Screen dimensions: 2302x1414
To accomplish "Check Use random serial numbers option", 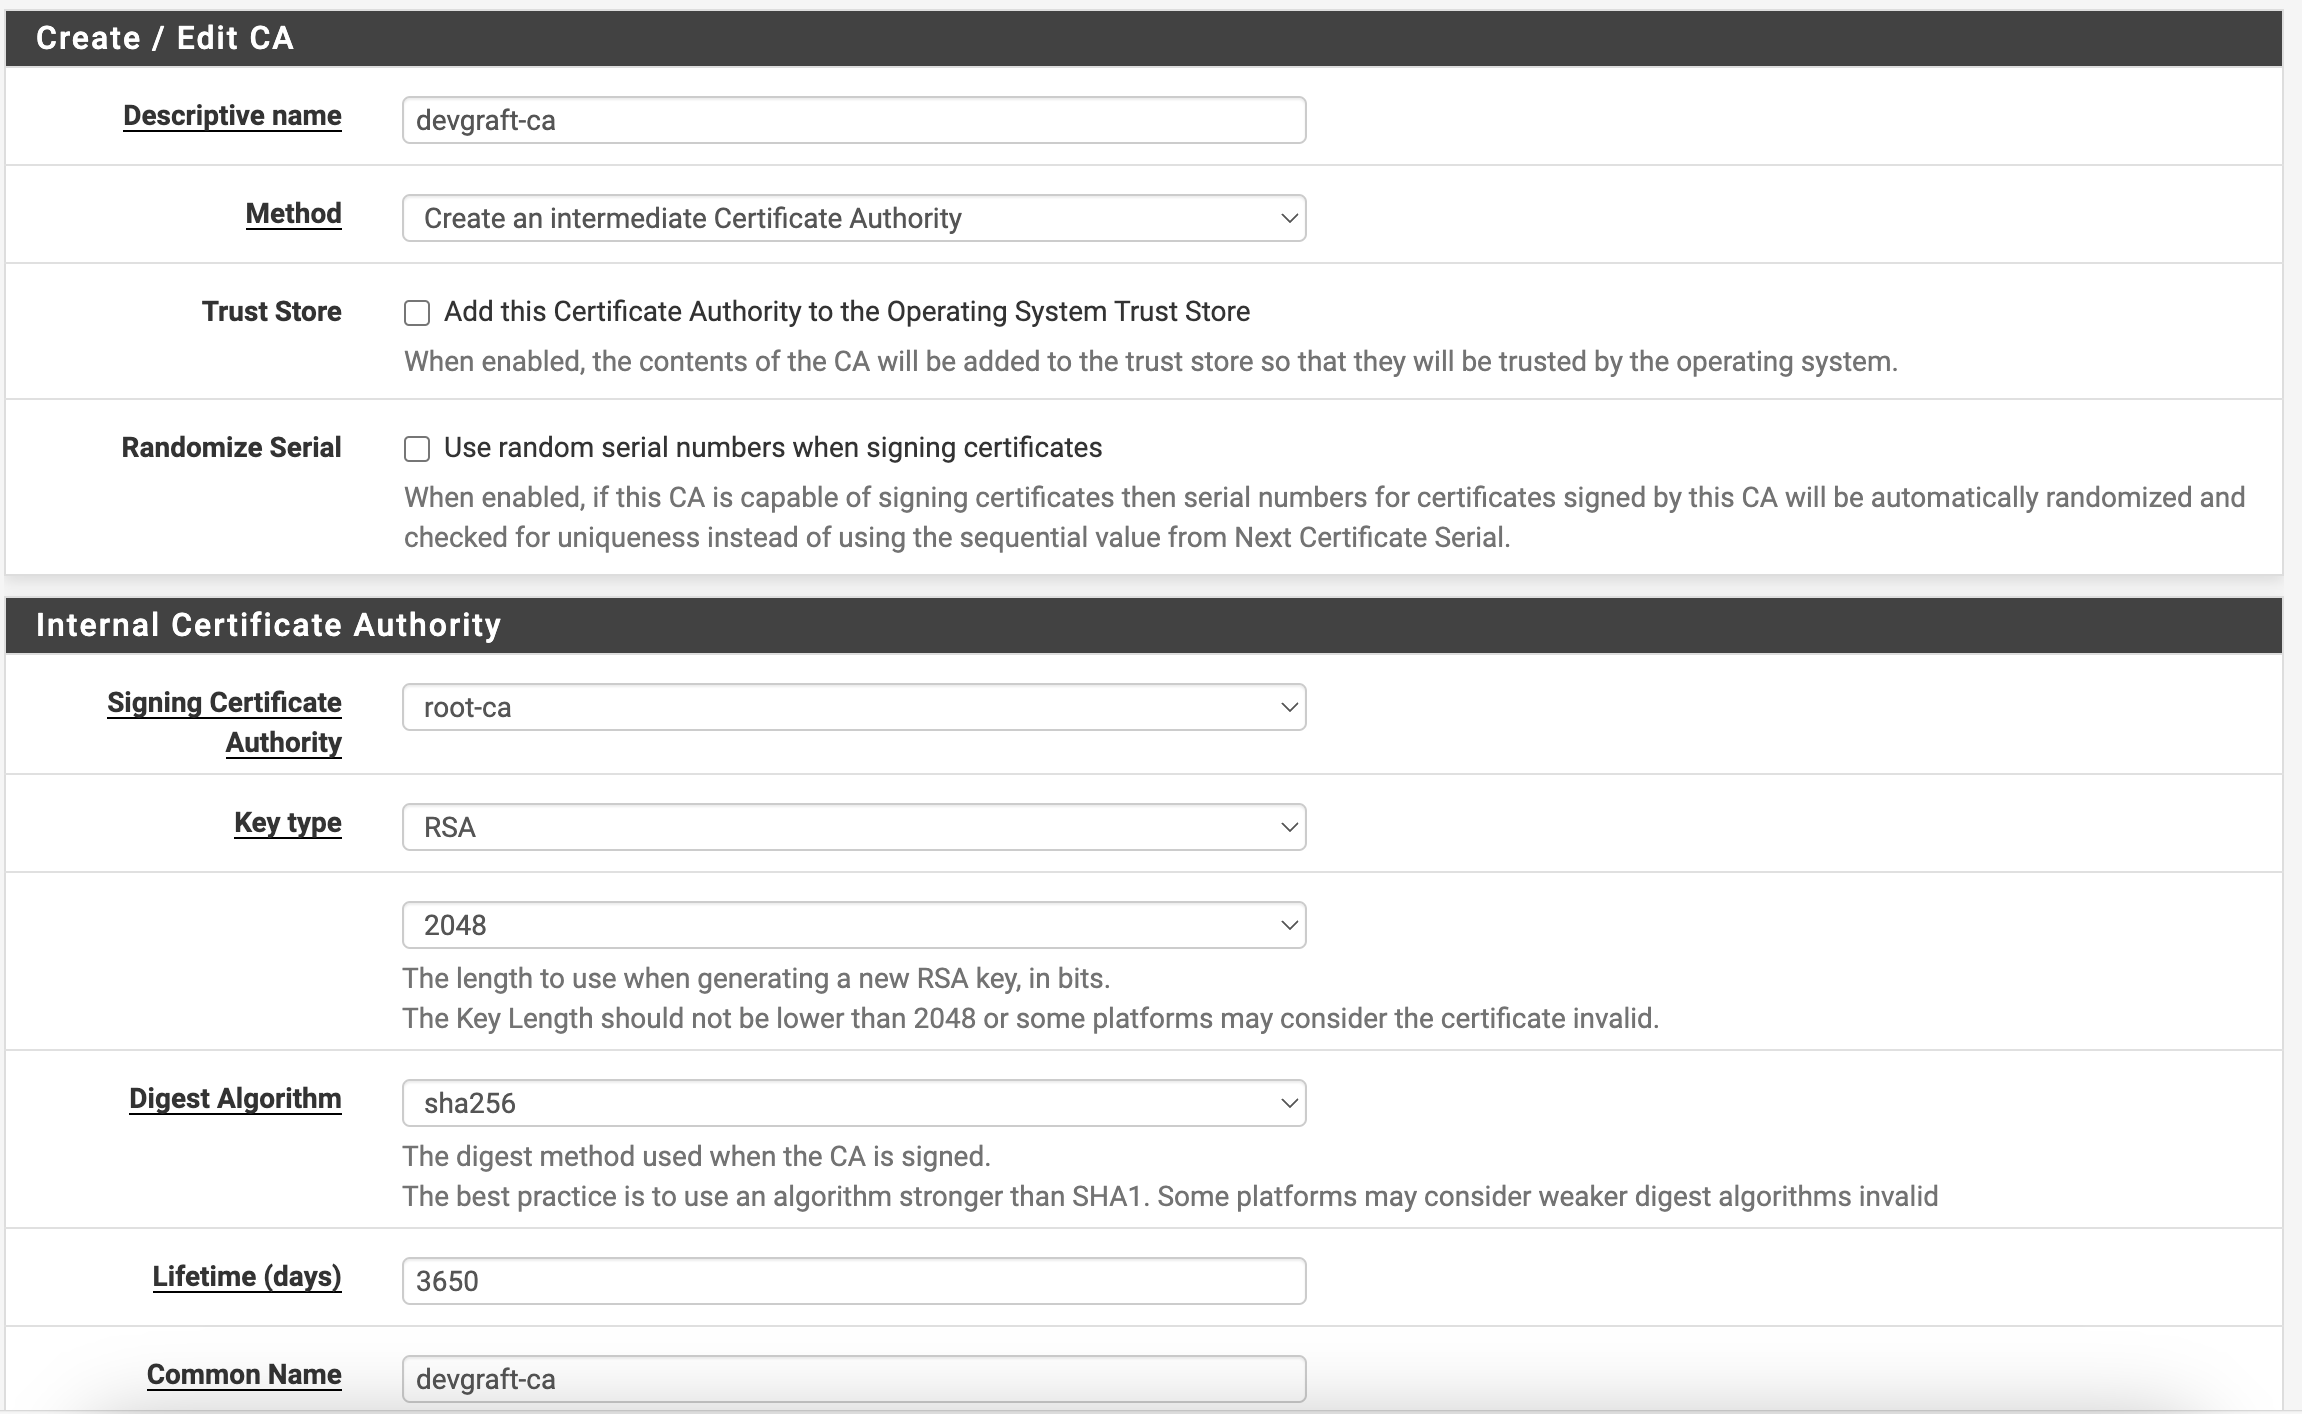I will coord(417,449).
